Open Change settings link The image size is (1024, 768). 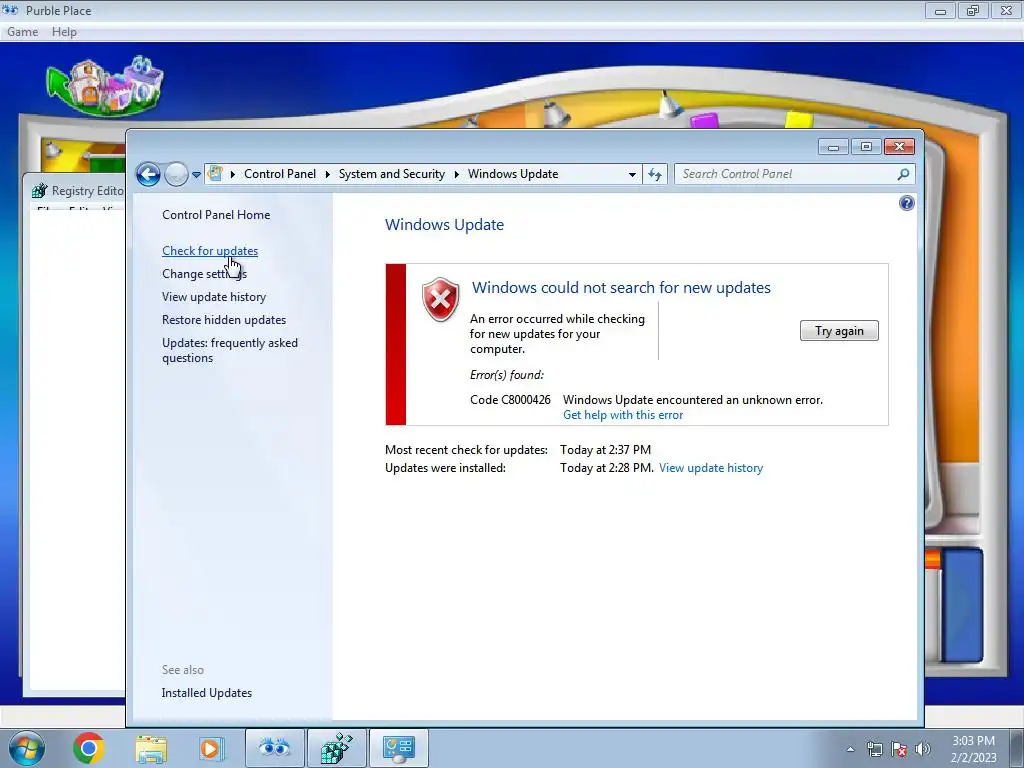pyautogui.click(x=204, y=274)
